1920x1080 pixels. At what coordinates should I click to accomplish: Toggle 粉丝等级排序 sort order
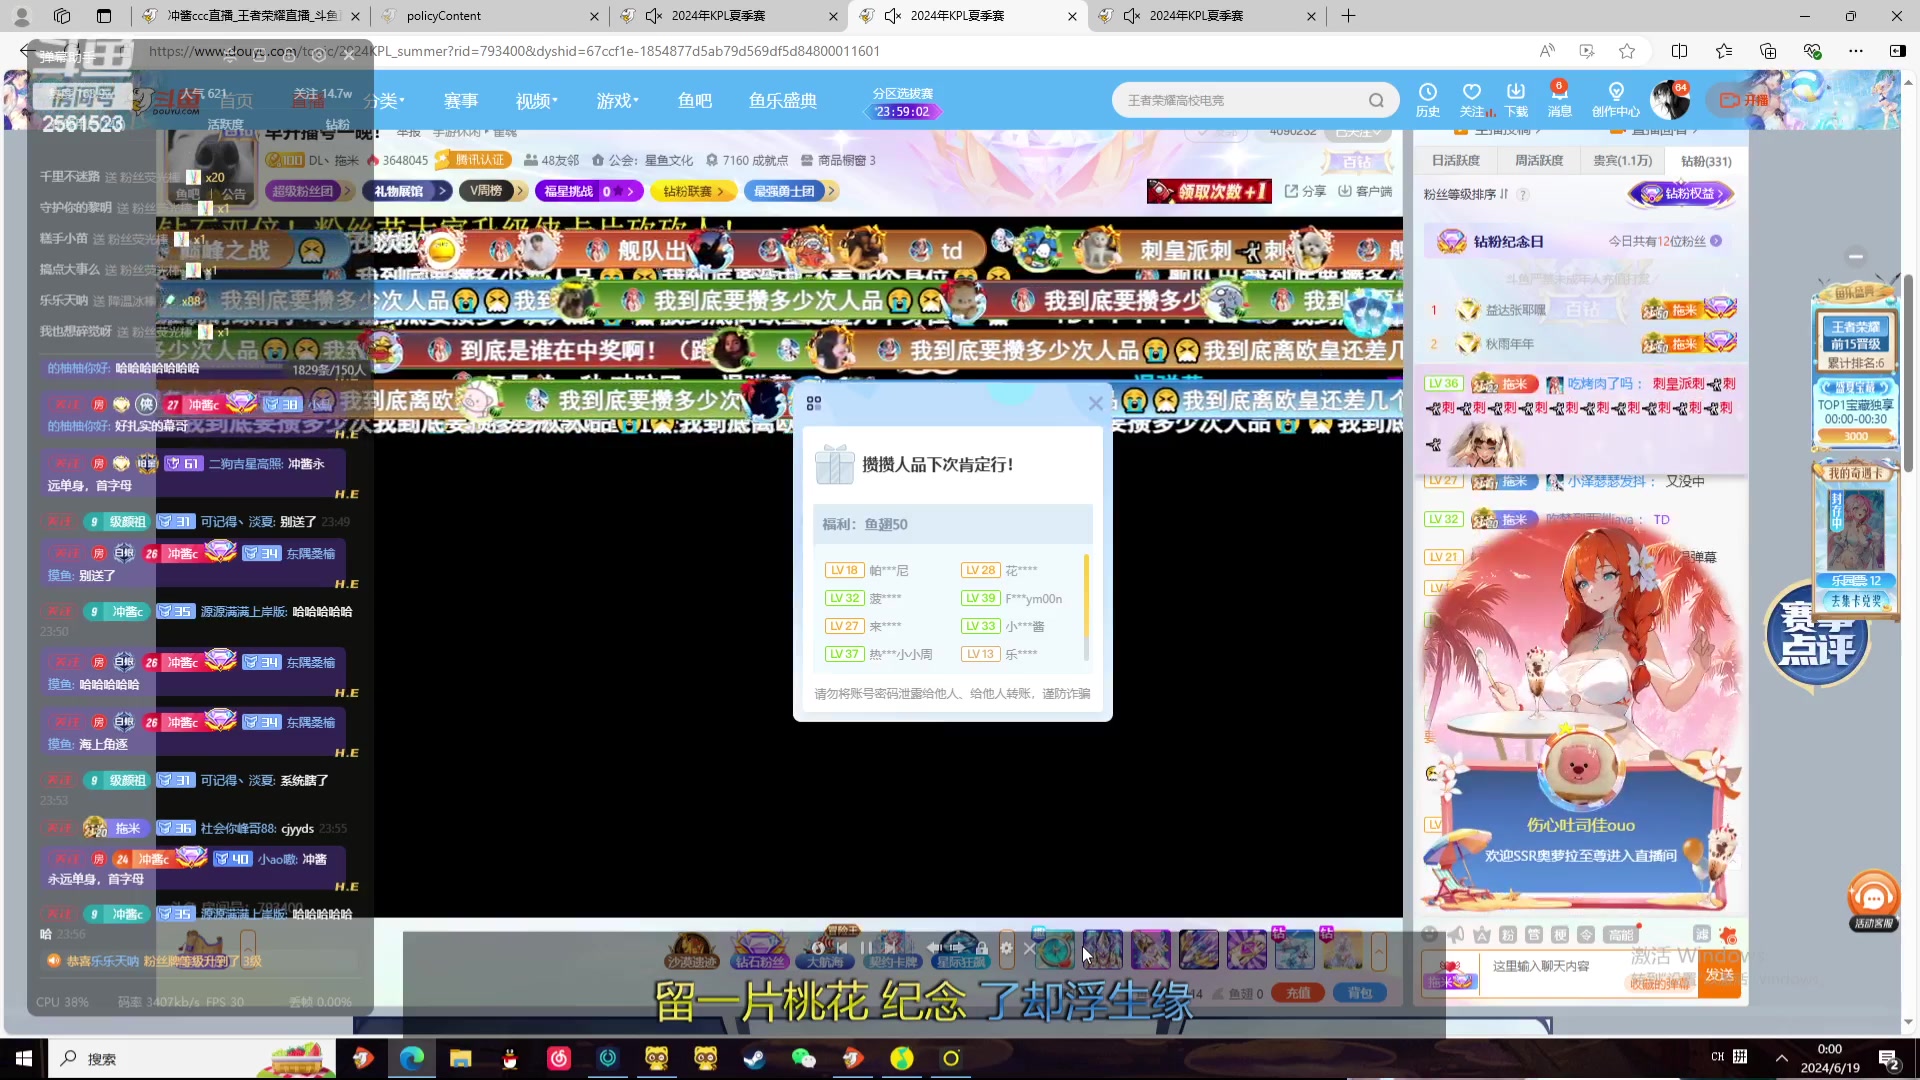pyautogui.click(x=1465, y=194)
